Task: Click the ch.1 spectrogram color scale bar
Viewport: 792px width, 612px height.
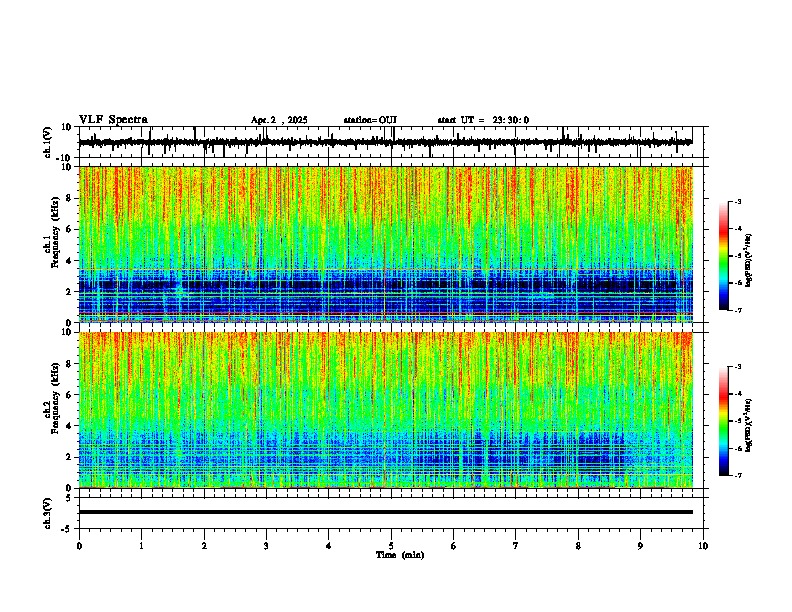Action: coord(724,256)
